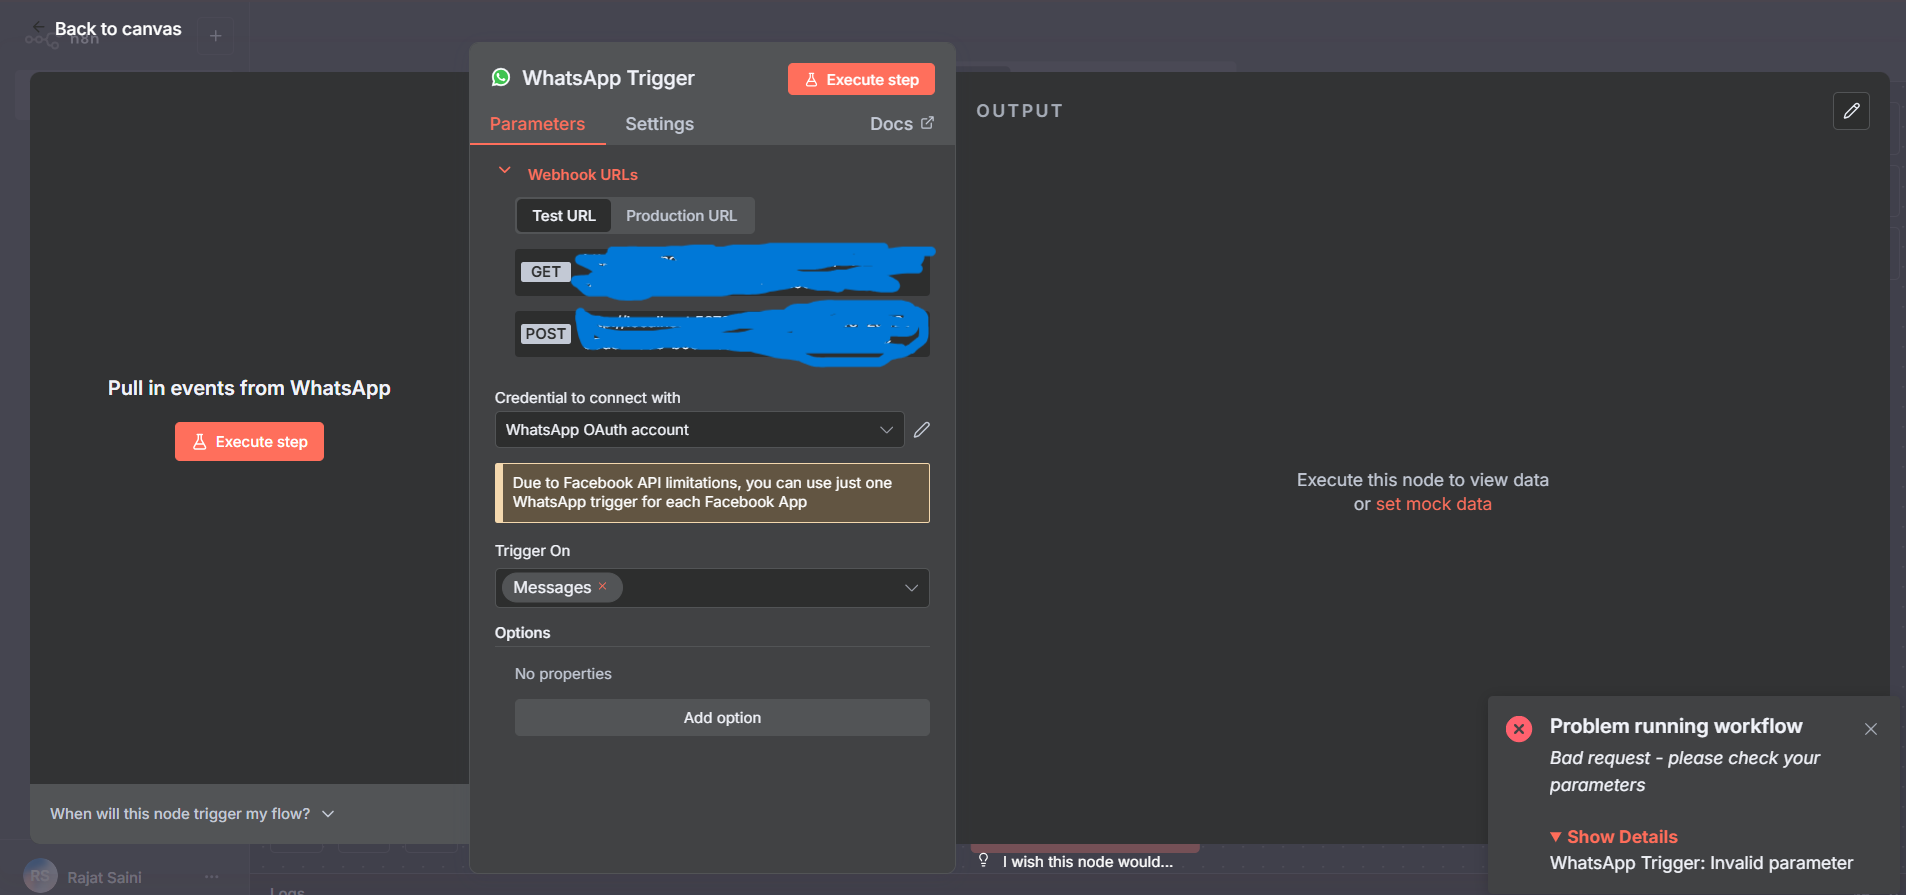Click the set mock data link
The image size is (1906, 895).
(1433, 504)
